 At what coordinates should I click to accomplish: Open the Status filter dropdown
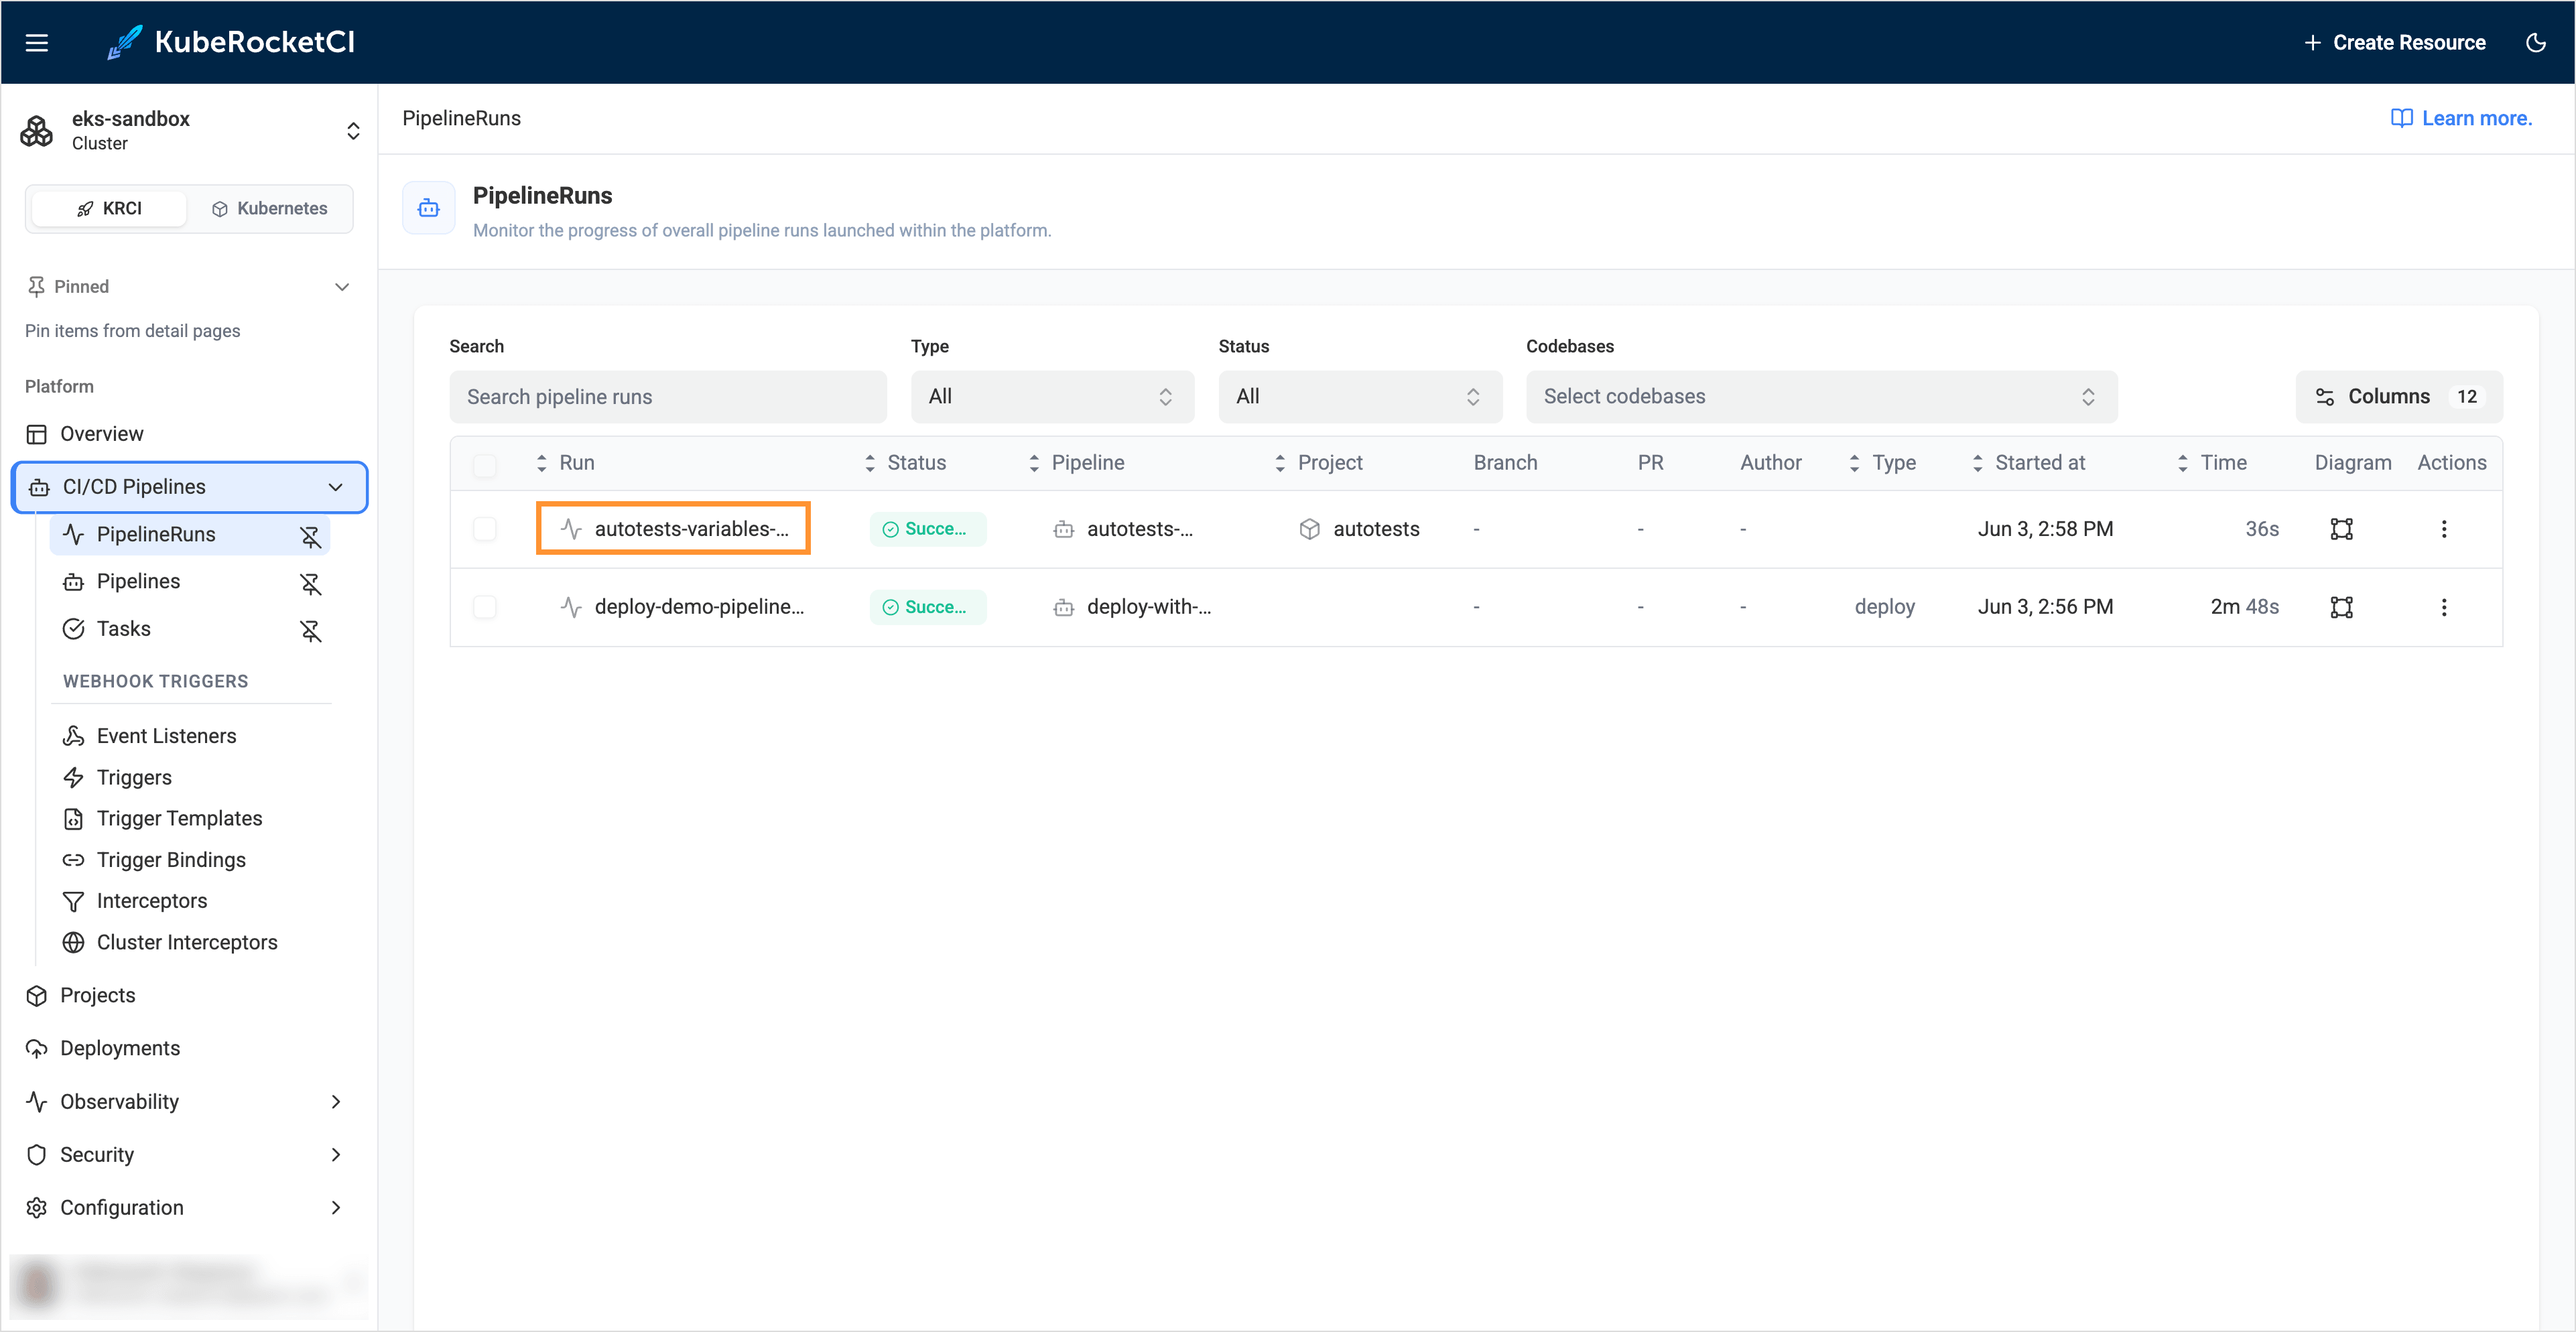point(1360,397)
